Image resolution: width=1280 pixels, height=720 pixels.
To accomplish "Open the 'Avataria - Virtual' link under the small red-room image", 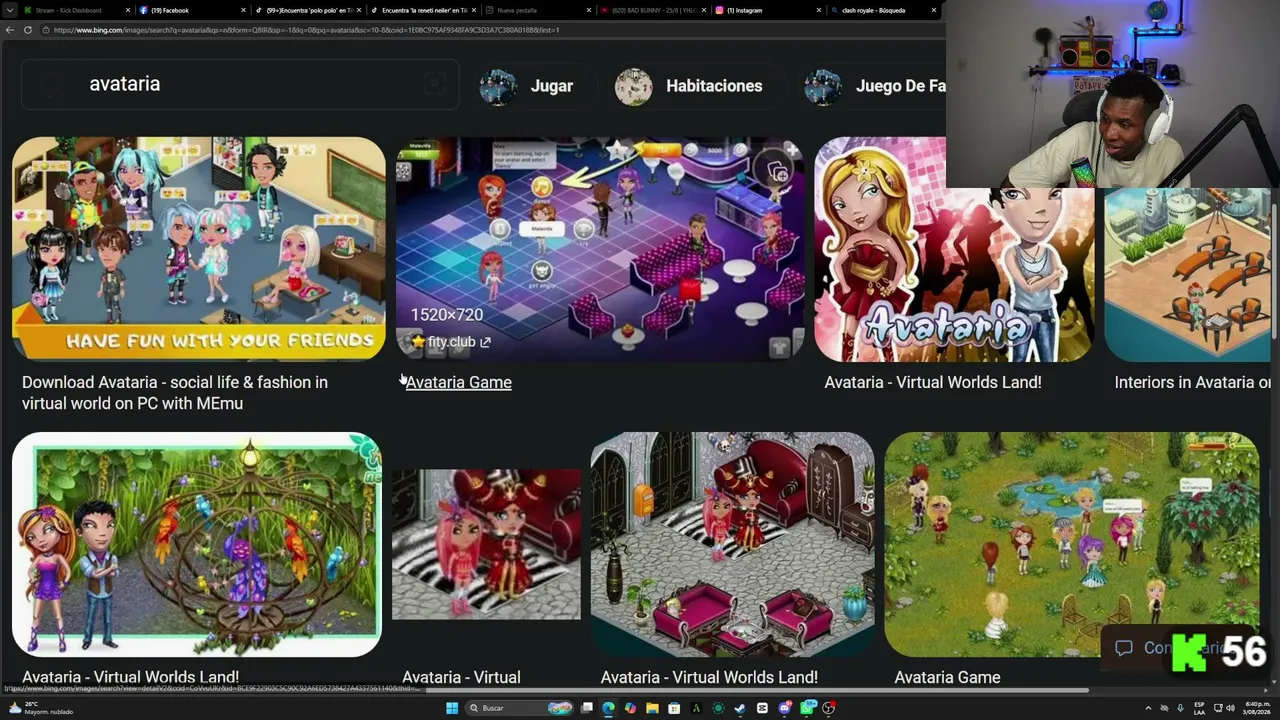I will 461,677.
